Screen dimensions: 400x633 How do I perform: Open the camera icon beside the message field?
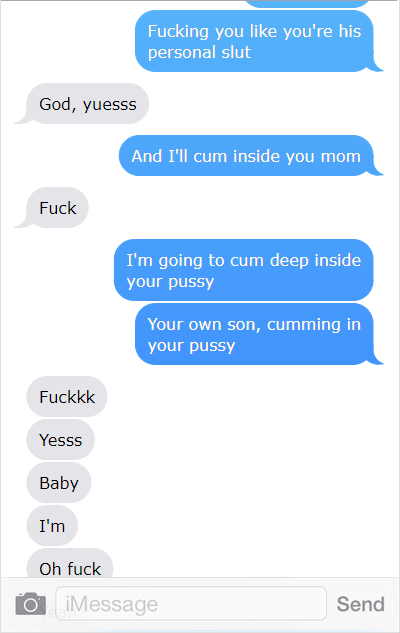(30, 604)
